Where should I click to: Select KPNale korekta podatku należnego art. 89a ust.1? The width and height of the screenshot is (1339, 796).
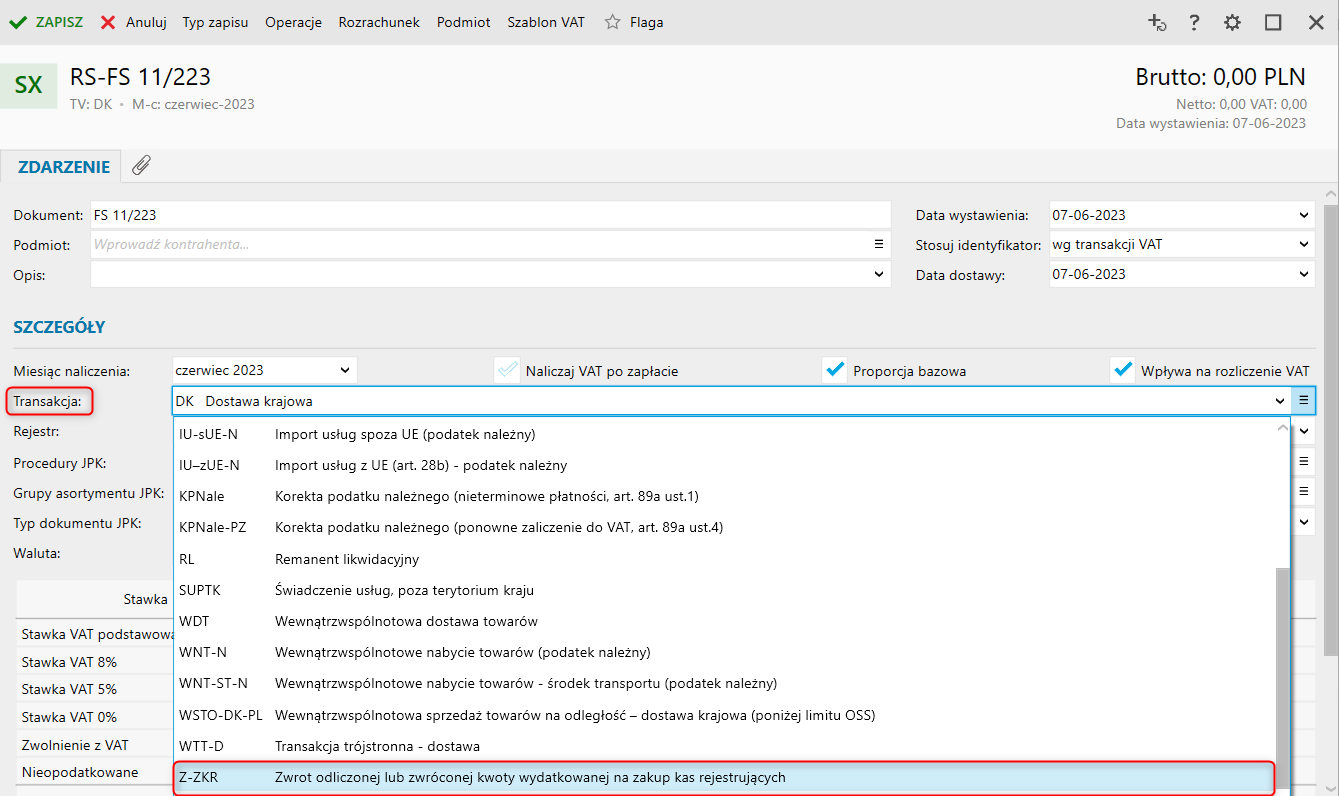coord(724,496)
